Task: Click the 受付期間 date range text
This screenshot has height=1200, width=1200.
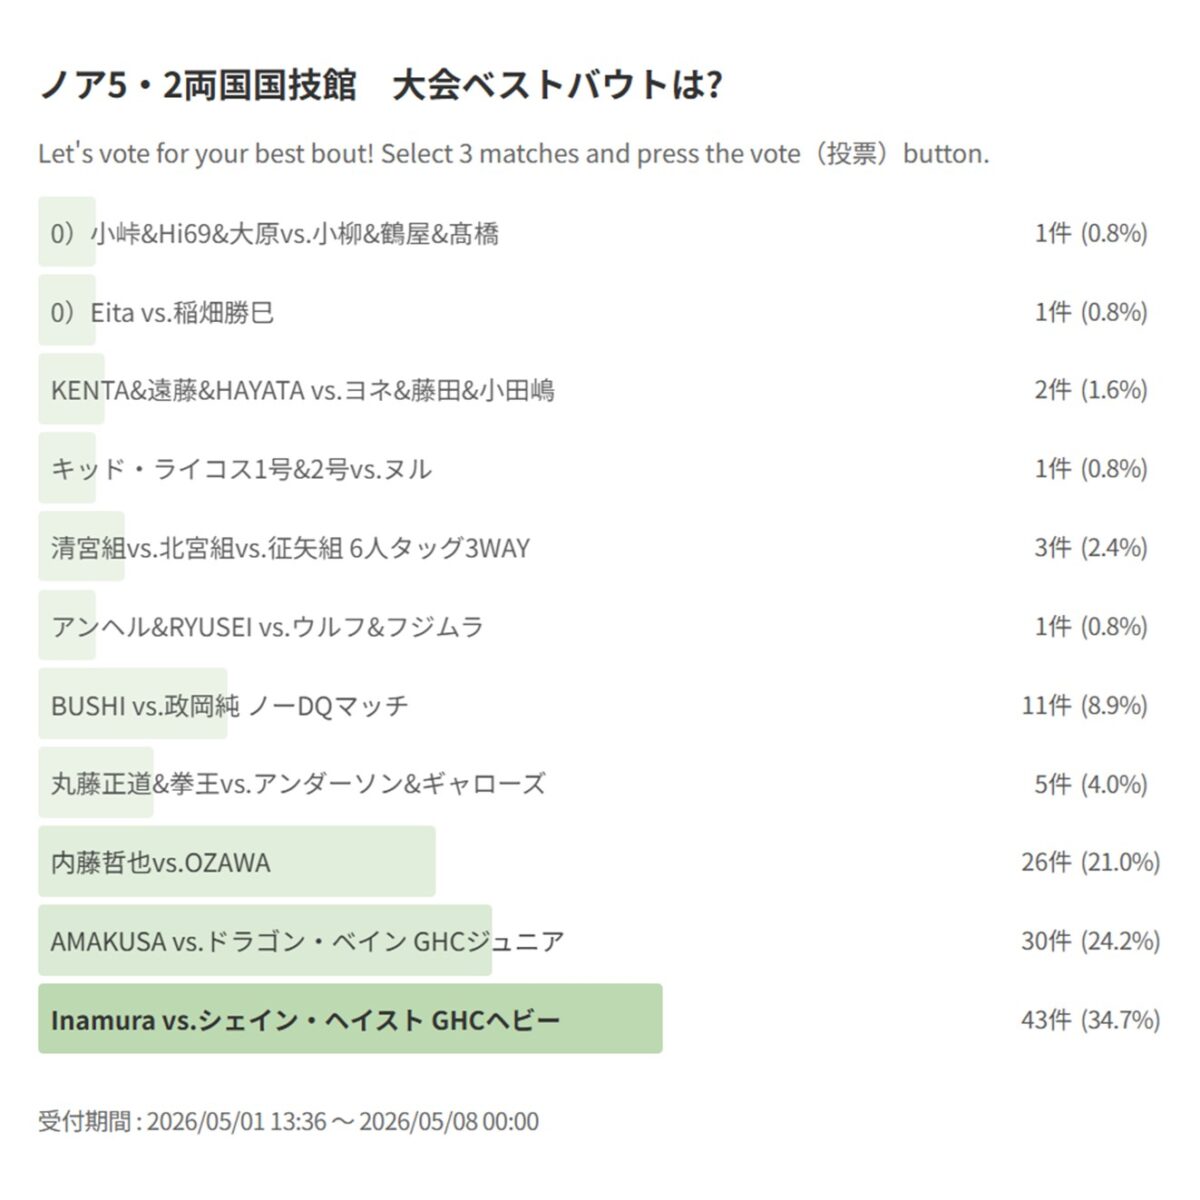Action: tap(288, 1121)
